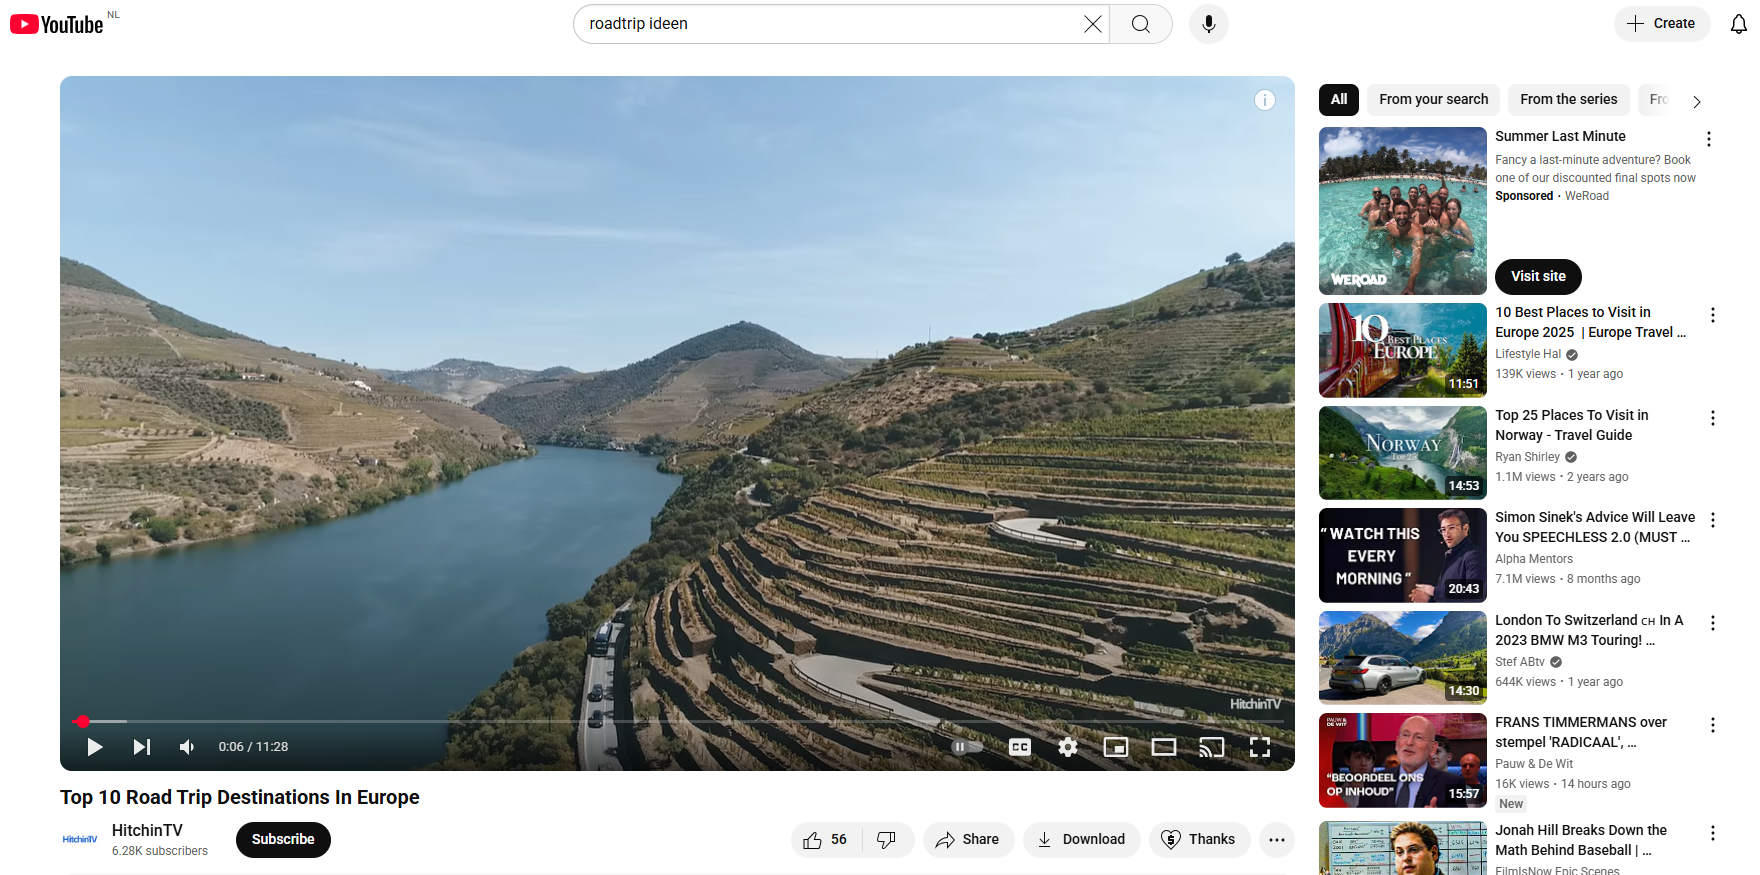Mute the video volume
The image size is (1760, 875).
click(187, 747)
